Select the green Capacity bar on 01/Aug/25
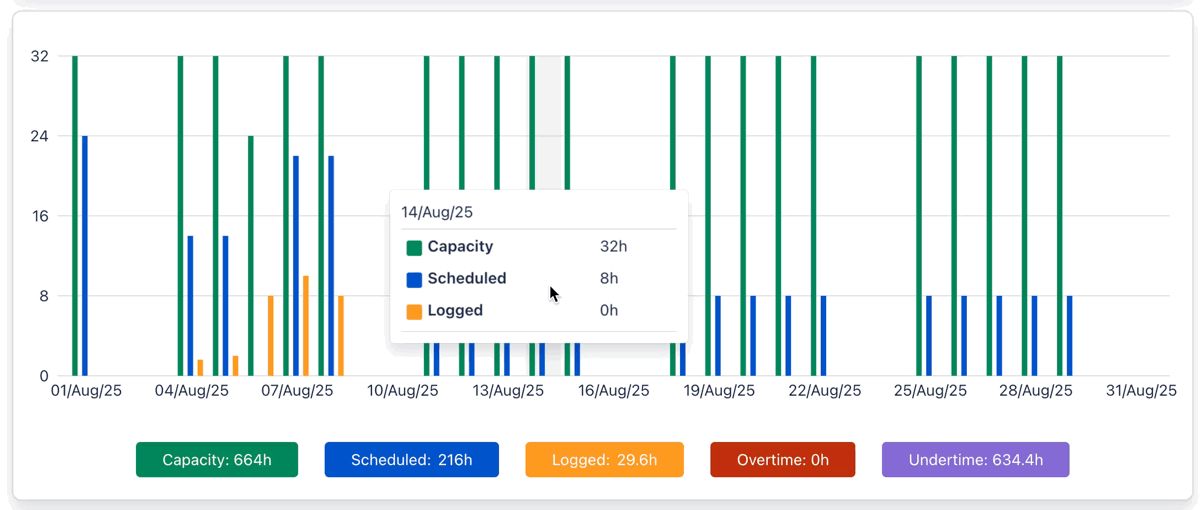This screenshot has width=1200, height=510. (x=75, y=216)
